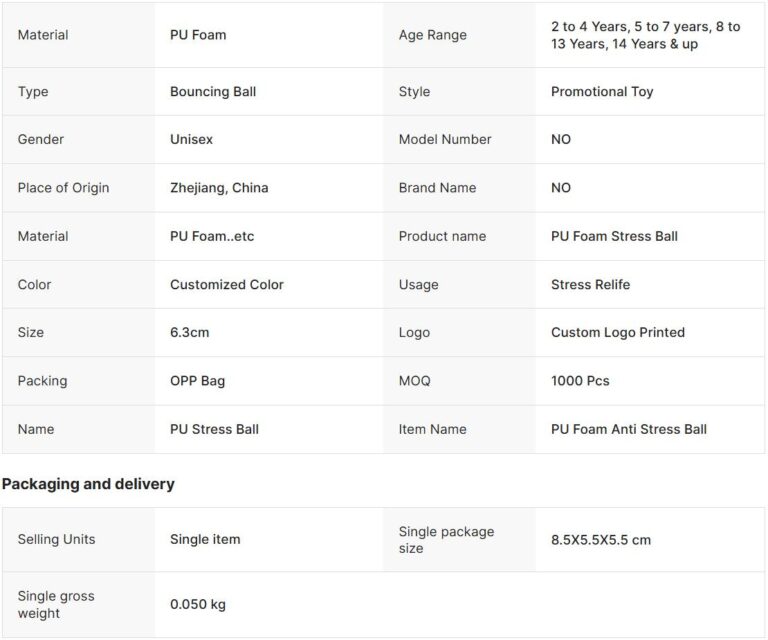Click the "Customized Color" value

227,285
